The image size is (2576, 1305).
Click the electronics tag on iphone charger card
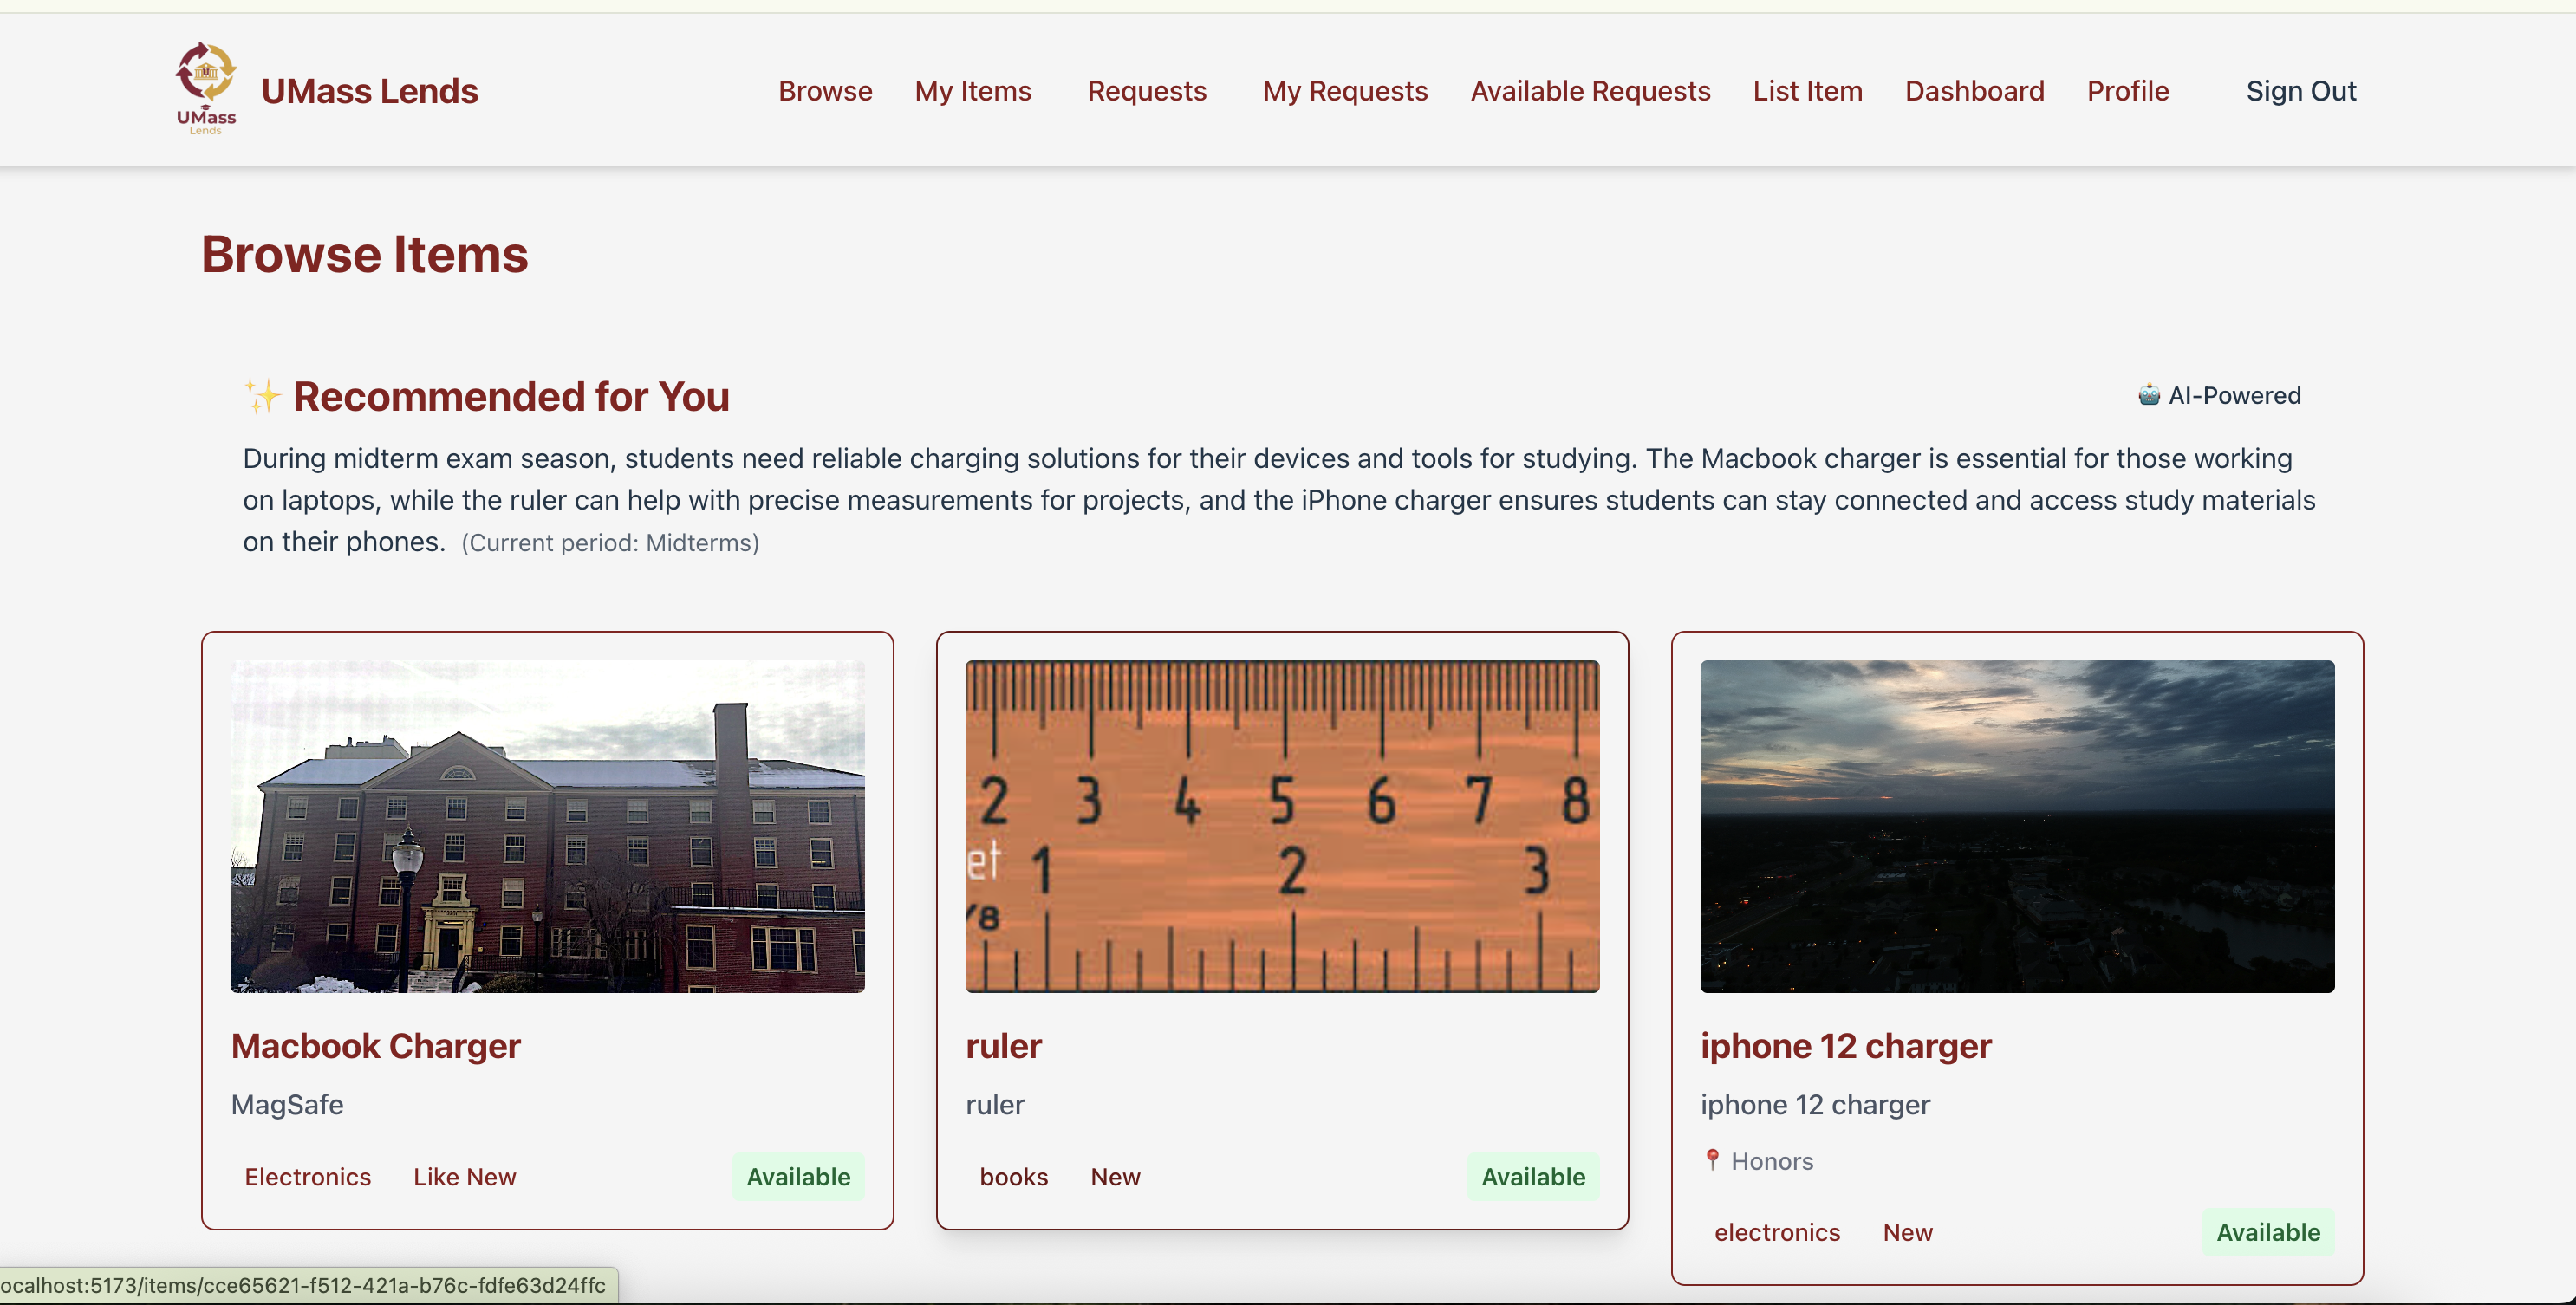1777,1232
